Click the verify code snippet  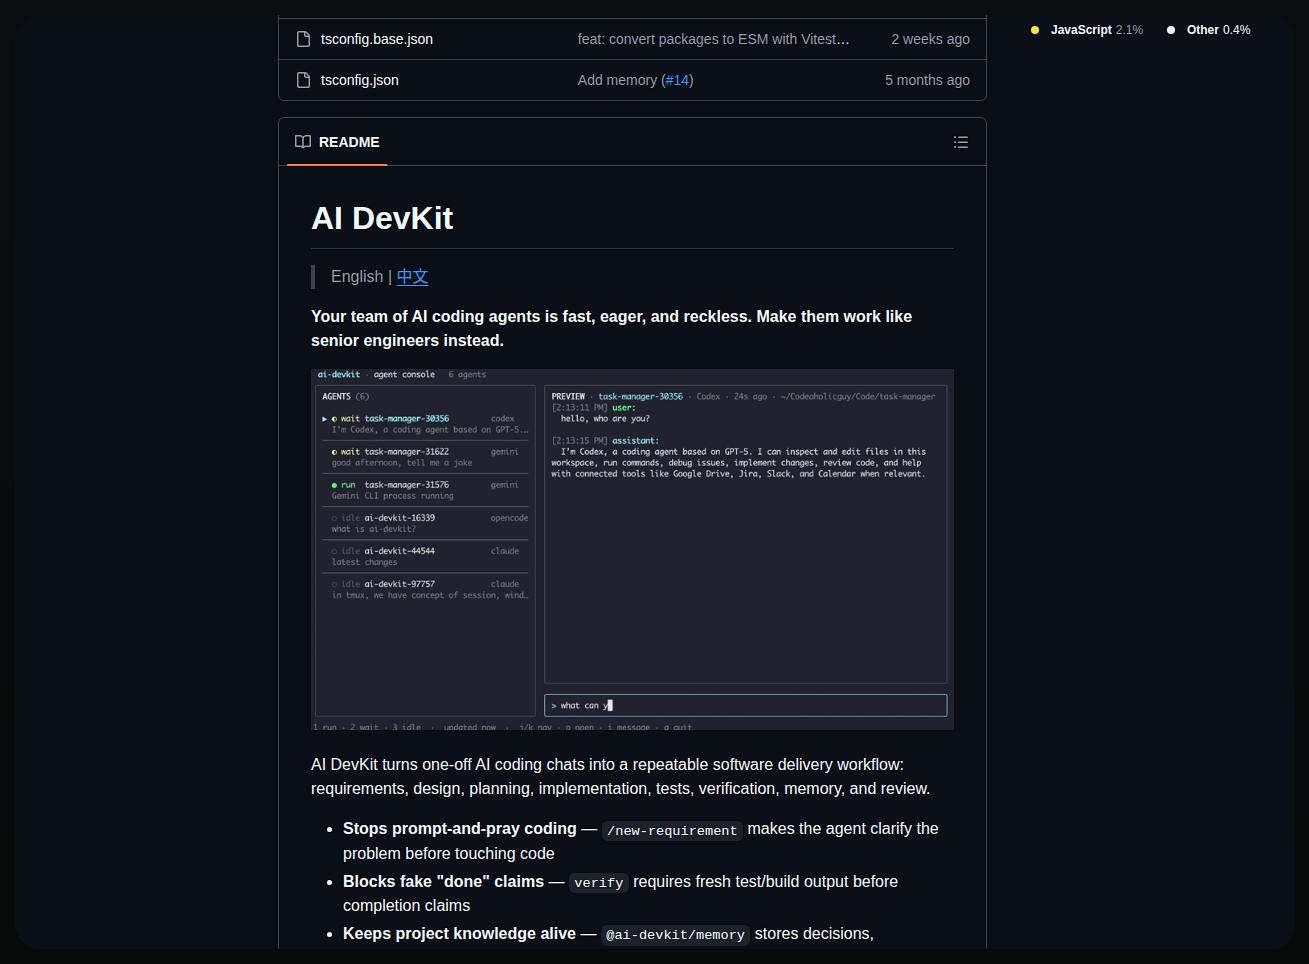pos(599,883)
